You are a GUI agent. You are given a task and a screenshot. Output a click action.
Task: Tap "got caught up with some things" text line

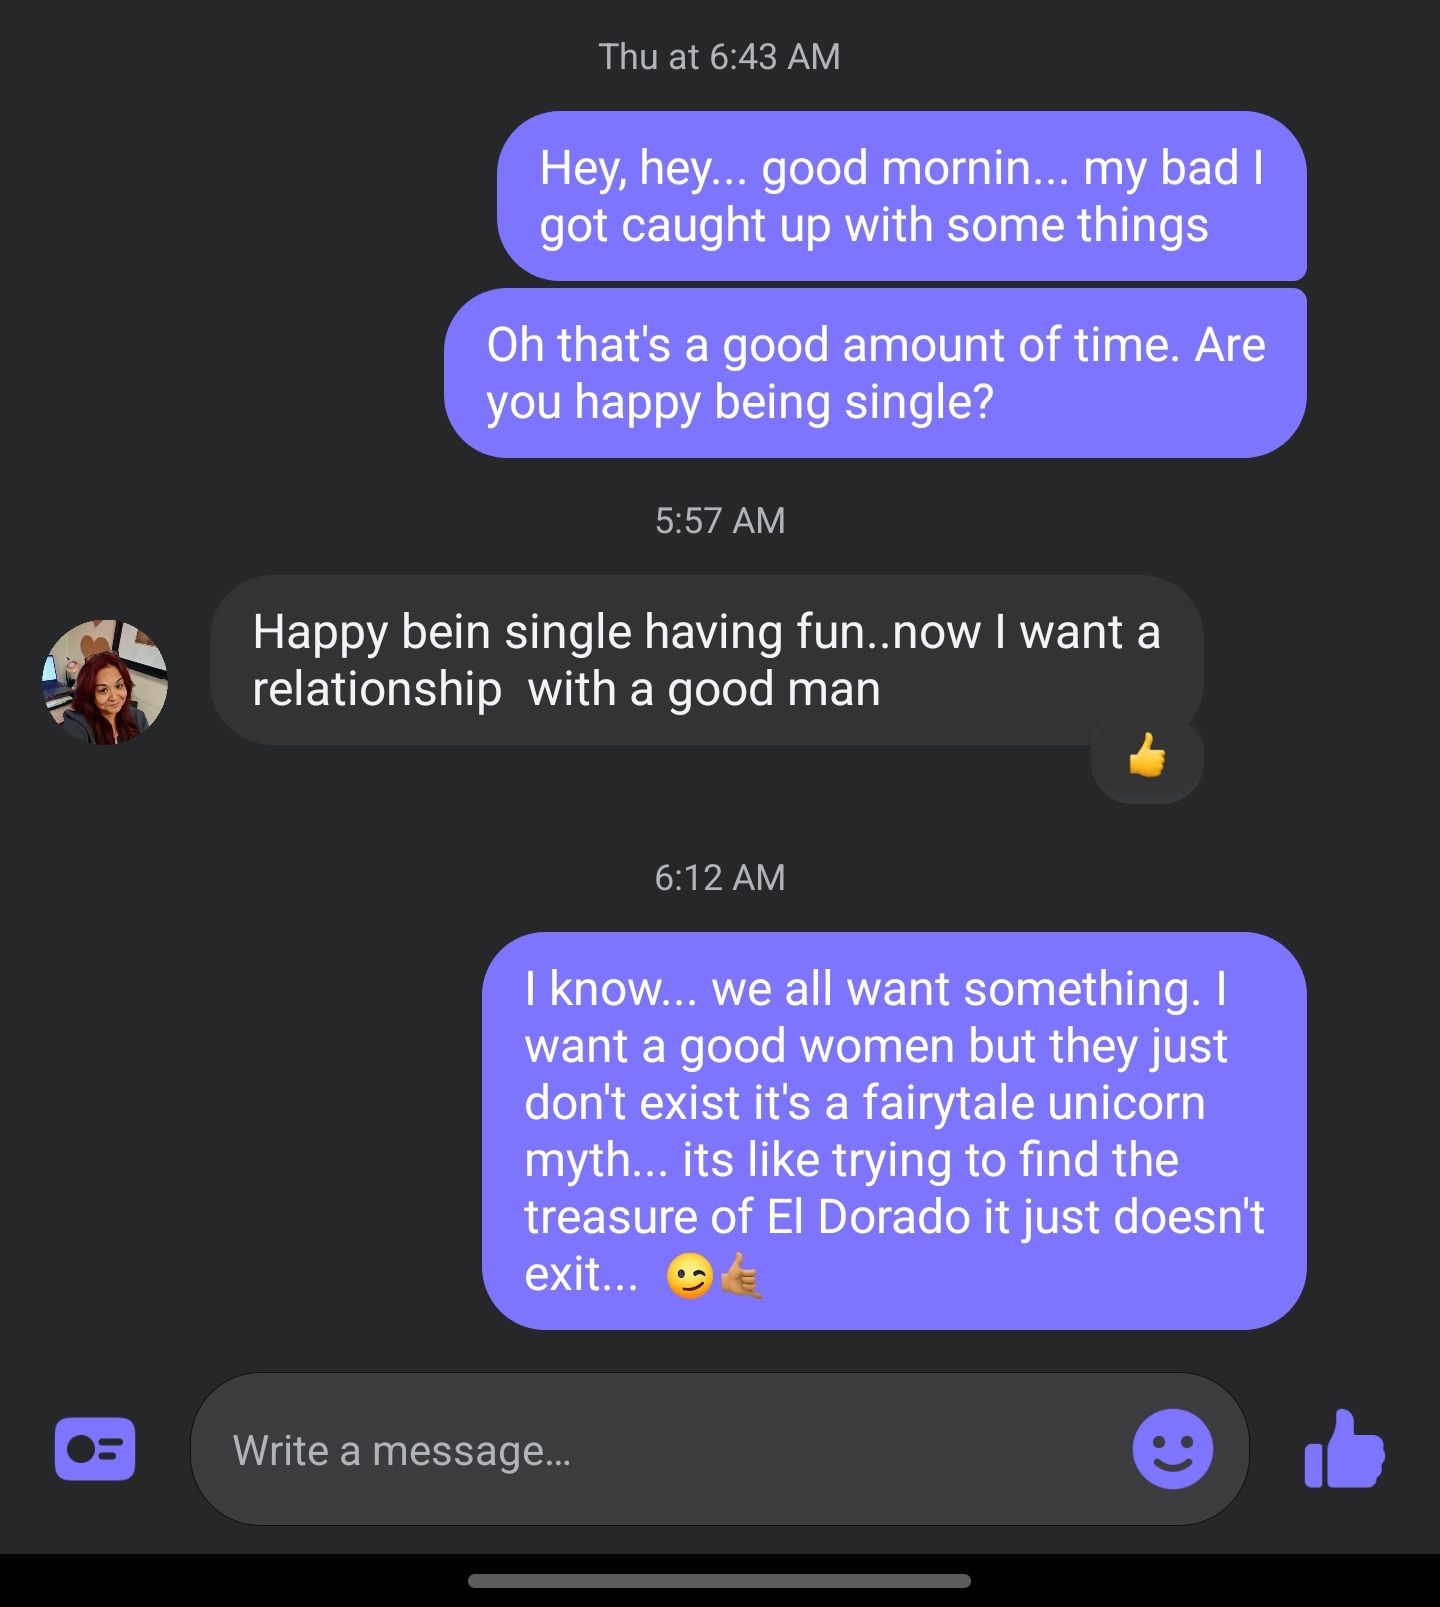[x=874, y=227]
